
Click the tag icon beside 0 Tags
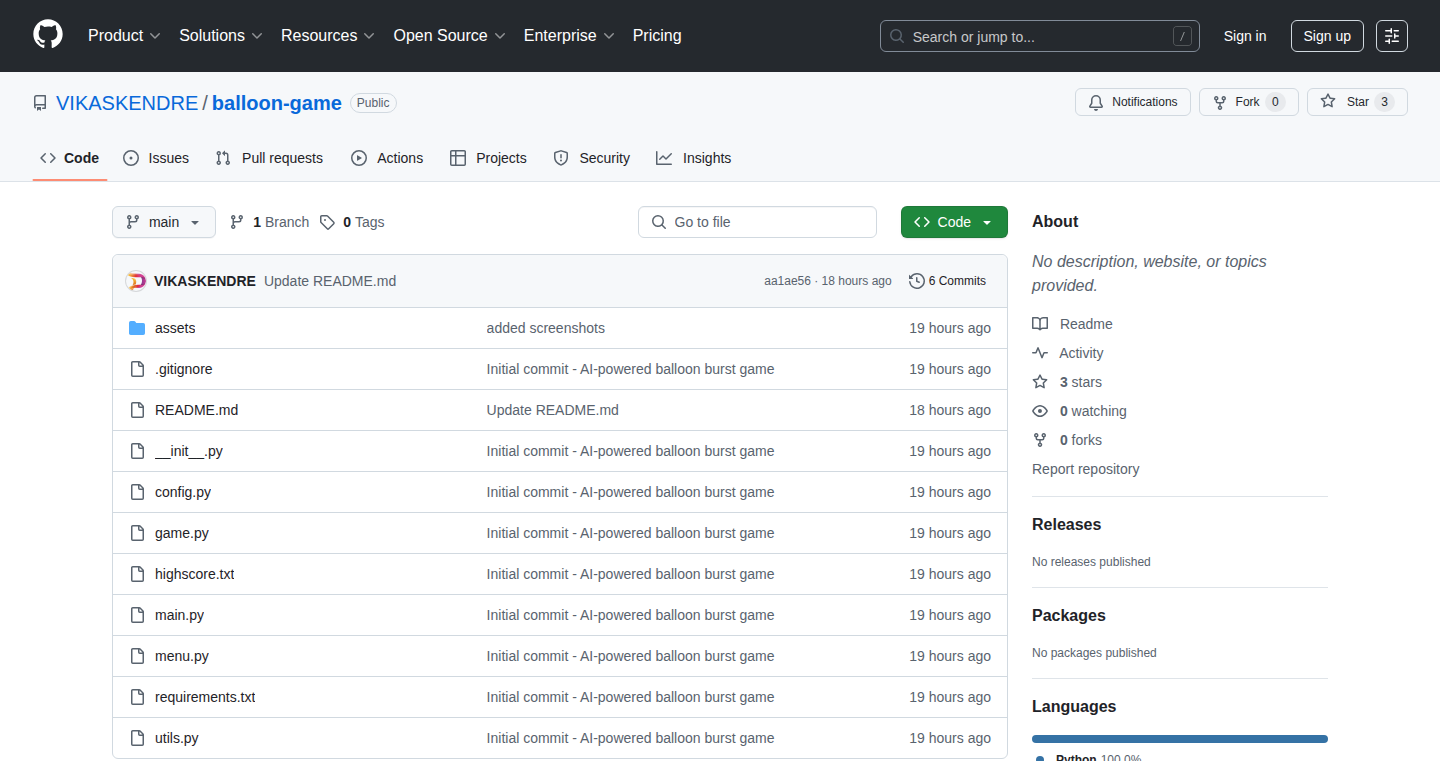click(327, 222)
